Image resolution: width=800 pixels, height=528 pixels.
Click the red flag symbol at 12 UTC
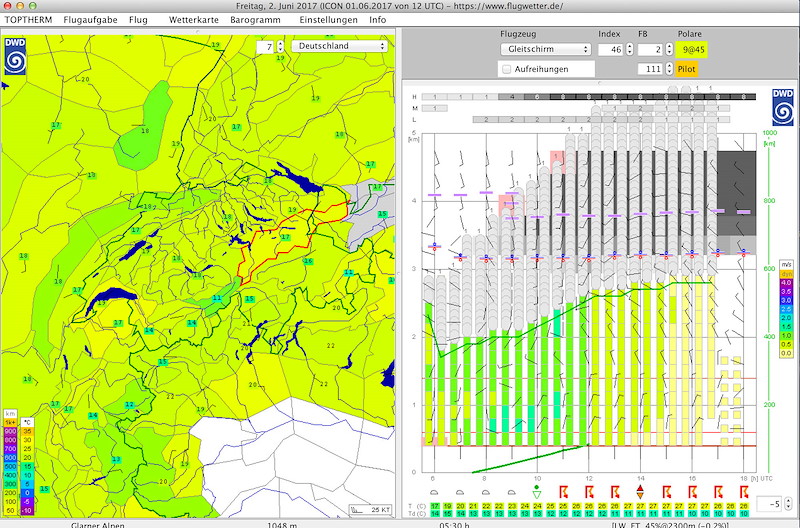coord(589,491)
